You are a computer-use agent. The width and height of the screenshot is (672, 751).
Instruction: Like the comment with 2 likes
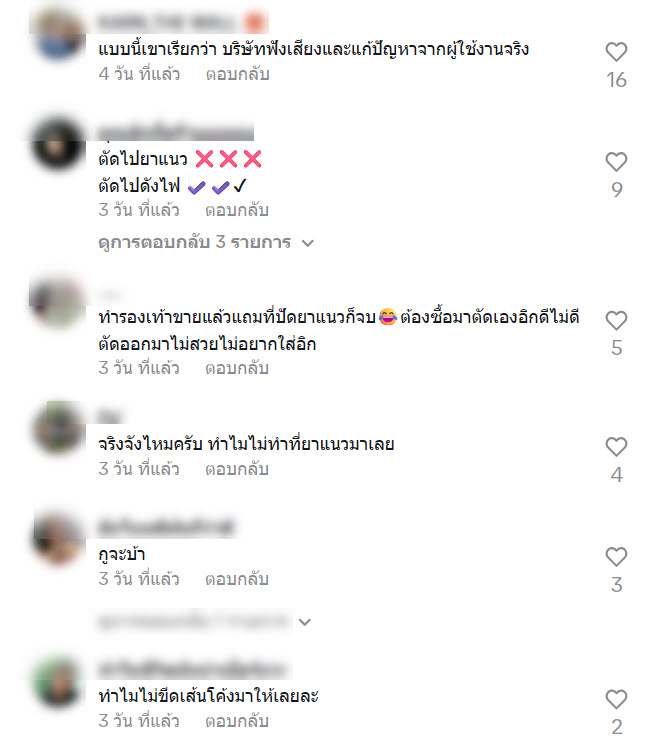tap(616, 699)
